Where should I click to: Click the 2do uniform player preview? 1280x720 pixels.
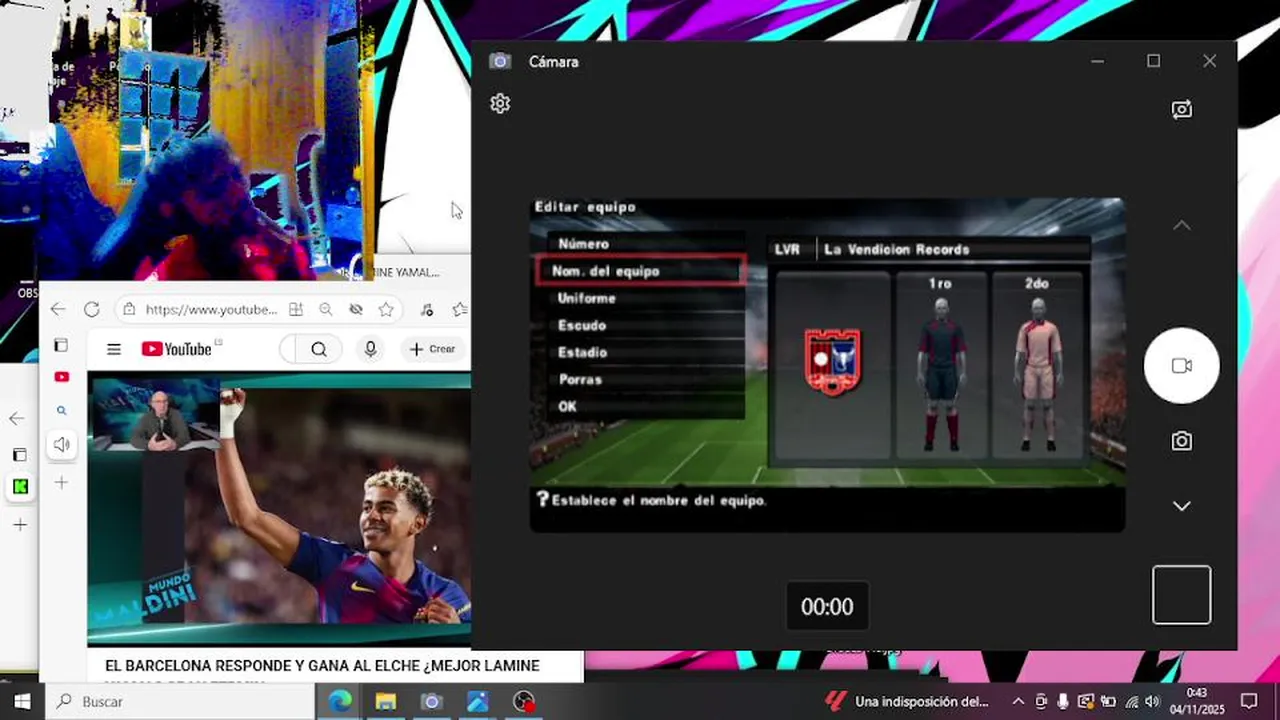[1037, 373]
